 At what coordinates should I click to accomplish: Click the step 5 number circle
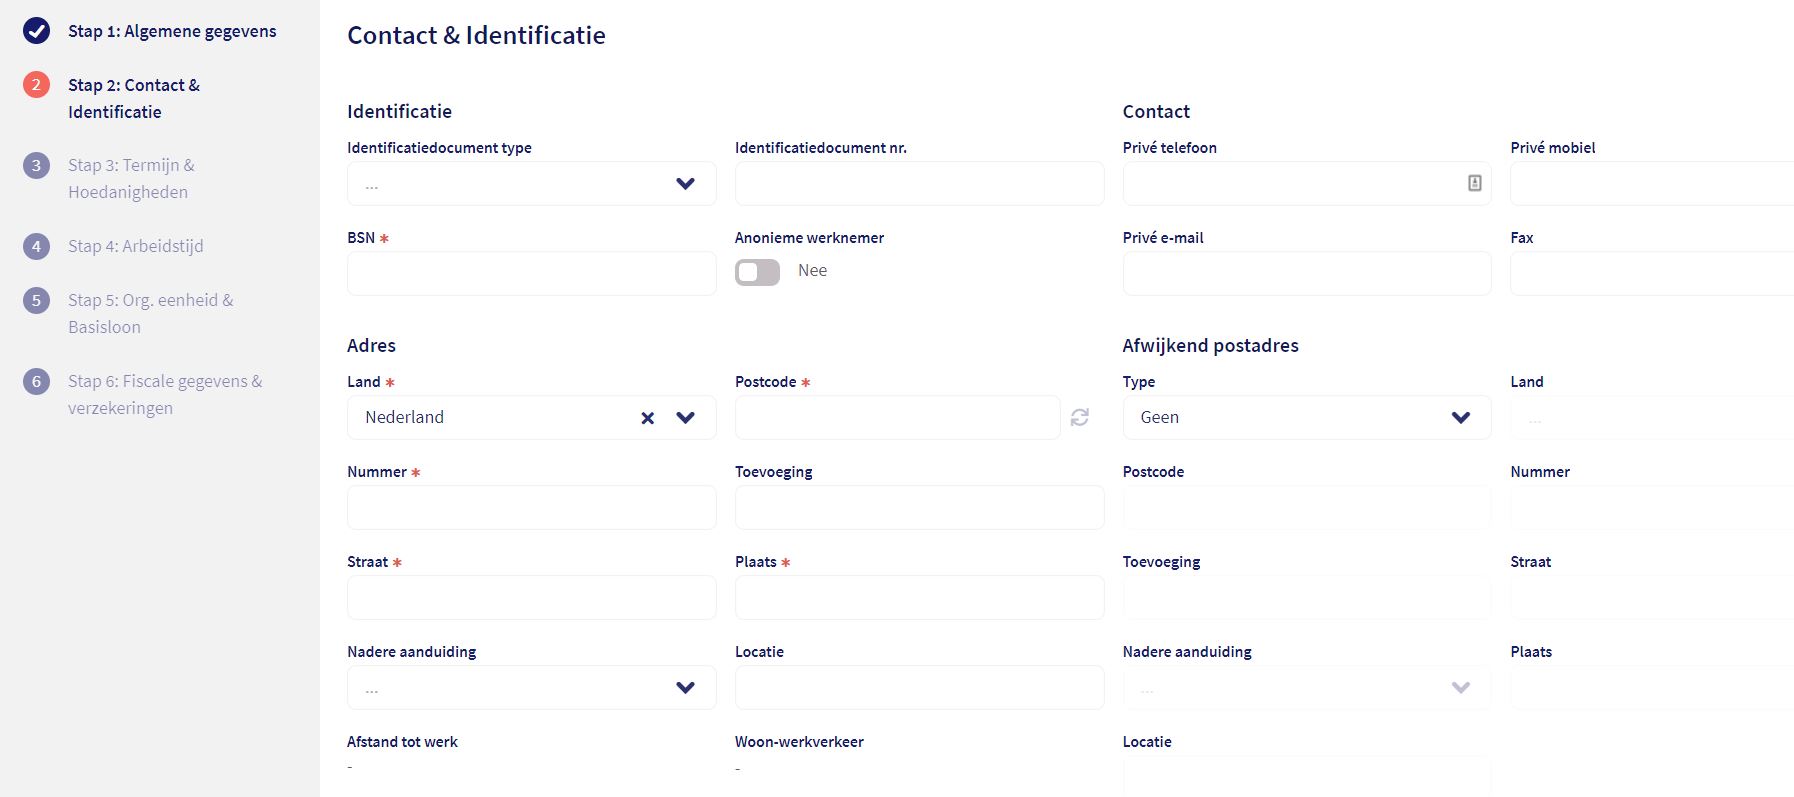point(37,300)
